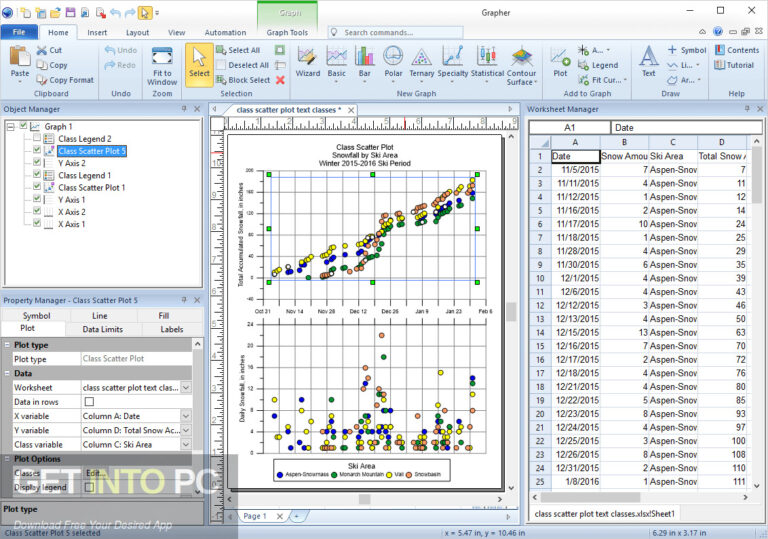The width and height of the screenshot is (768, 539).
Task: Open Polar graph types
Action: pyautogui.click(x=393, y=62)
